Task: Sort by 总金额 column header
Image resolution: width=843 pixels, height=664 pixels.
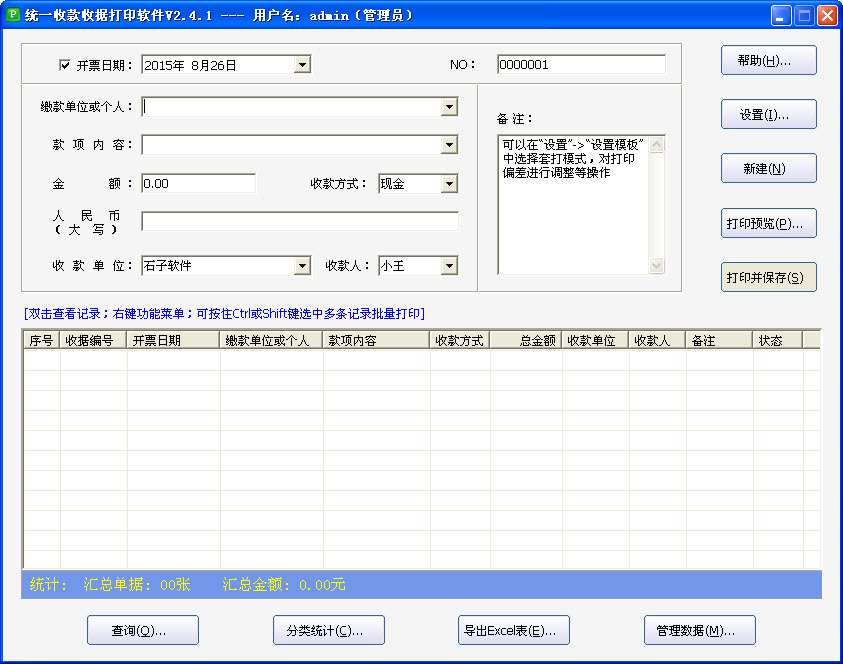Action: click(525, 340)
